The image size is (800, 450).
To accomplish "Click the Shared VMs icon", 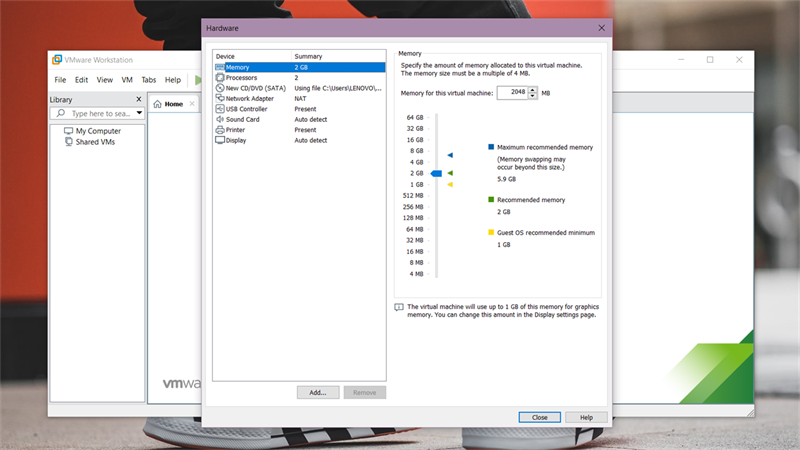I will click(68, 142).
